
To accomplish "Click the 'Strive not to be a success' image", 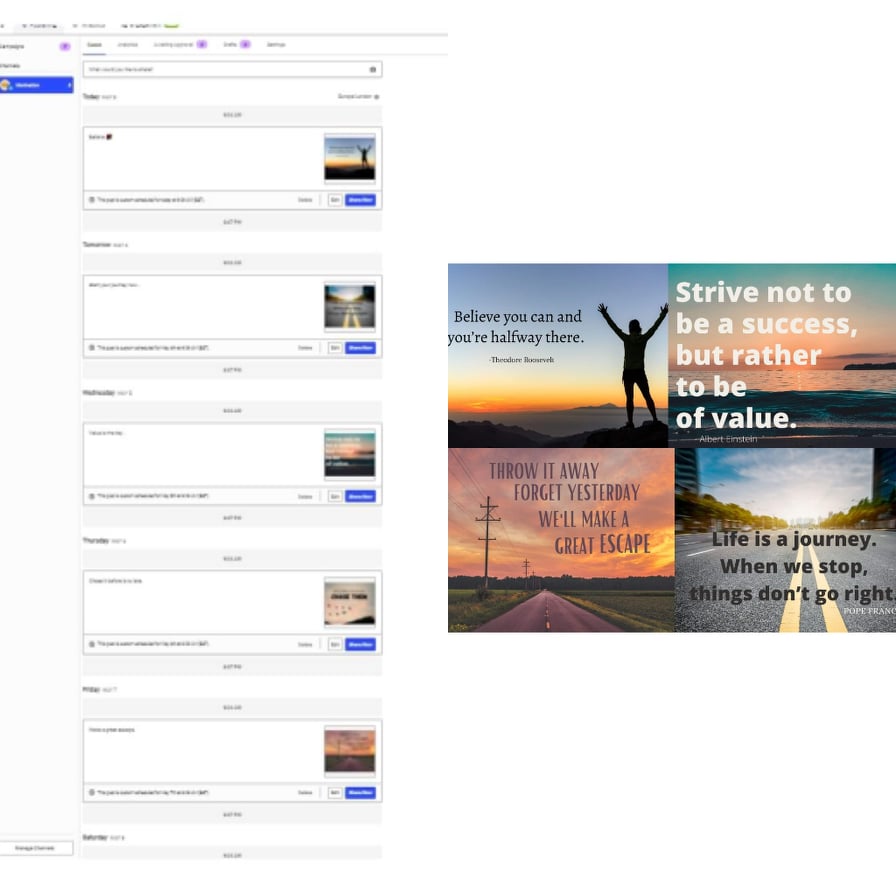I will pyautogui.click(x=782, y=355).
